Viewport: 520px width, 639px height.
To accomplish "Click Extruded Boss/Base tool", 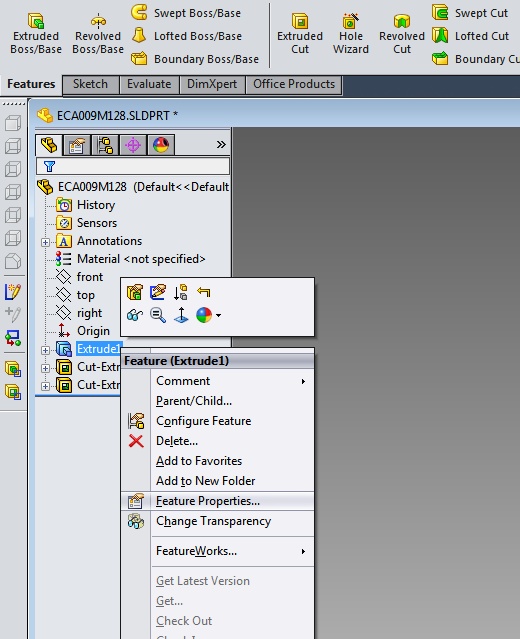I will (x=36, y=34).
